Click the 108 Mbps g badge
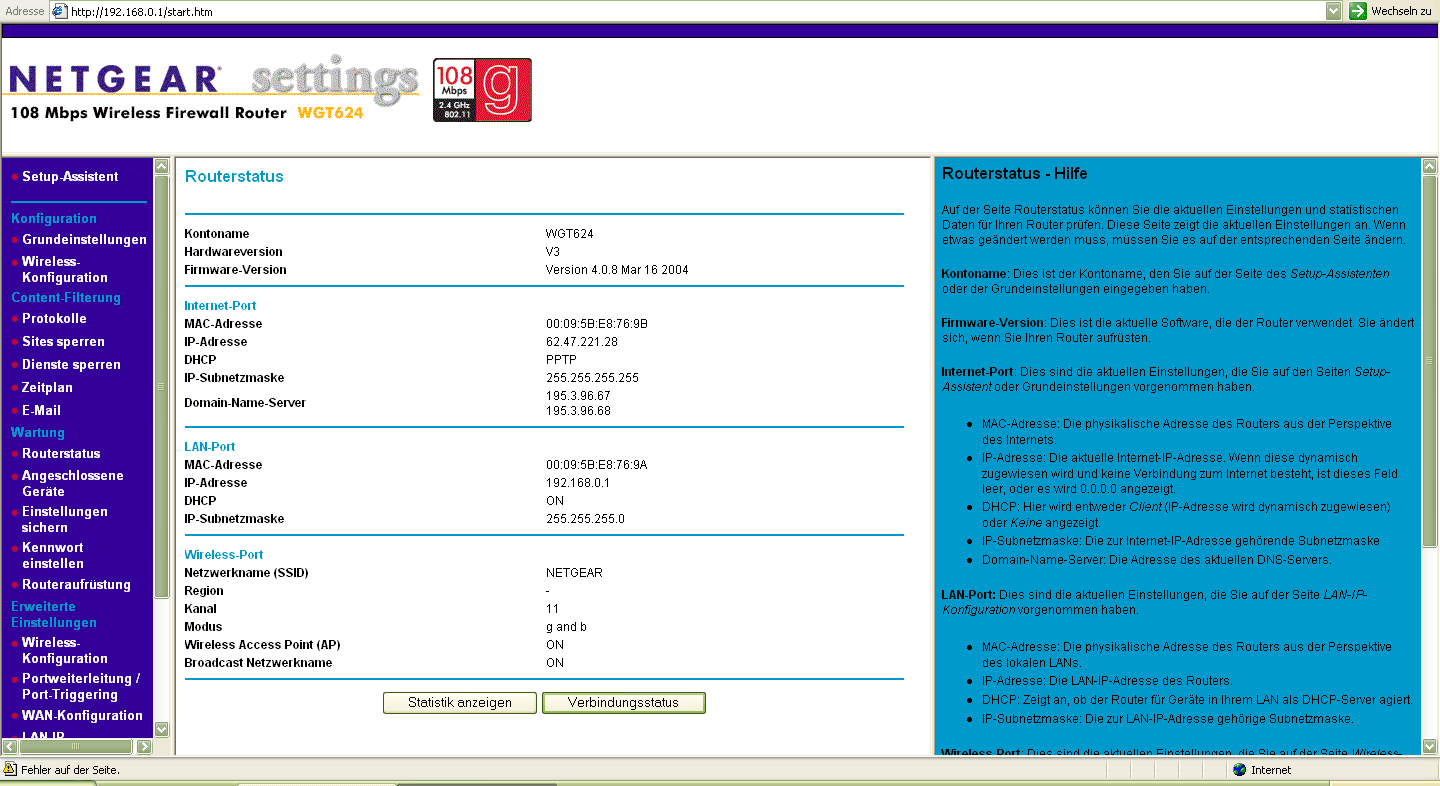The image size is (1440, 786). [482, 90]
